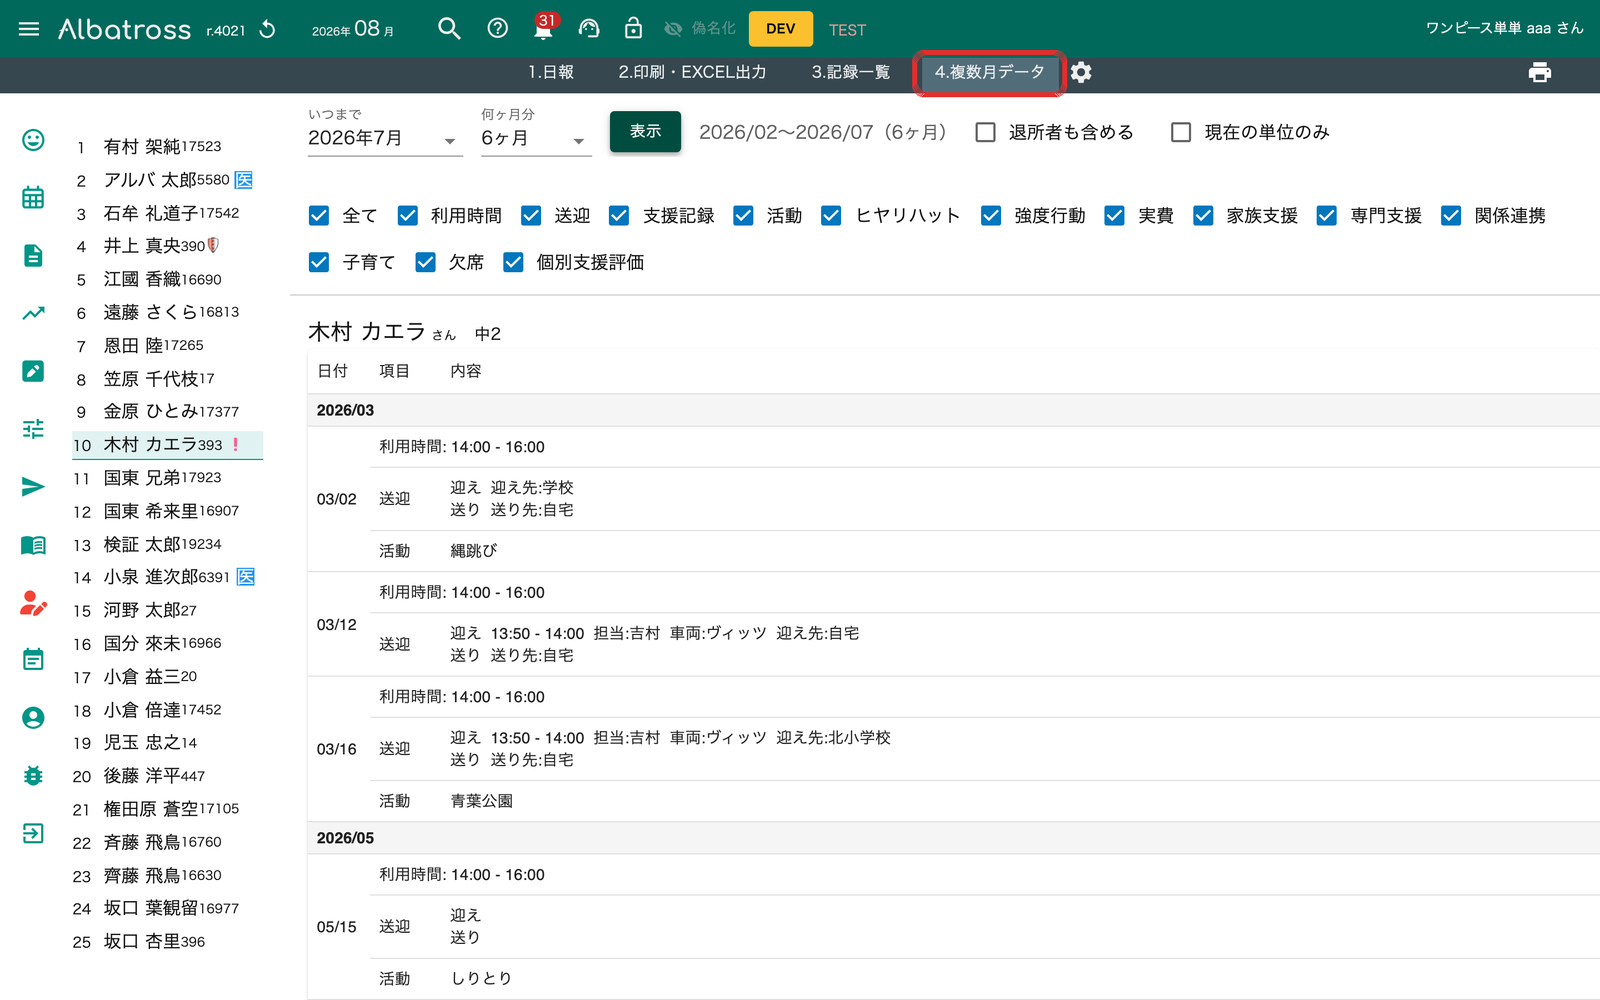This screenshot has width=1600, height=1000.
Task: Click the printer icon
Action: pos(1540,72)
